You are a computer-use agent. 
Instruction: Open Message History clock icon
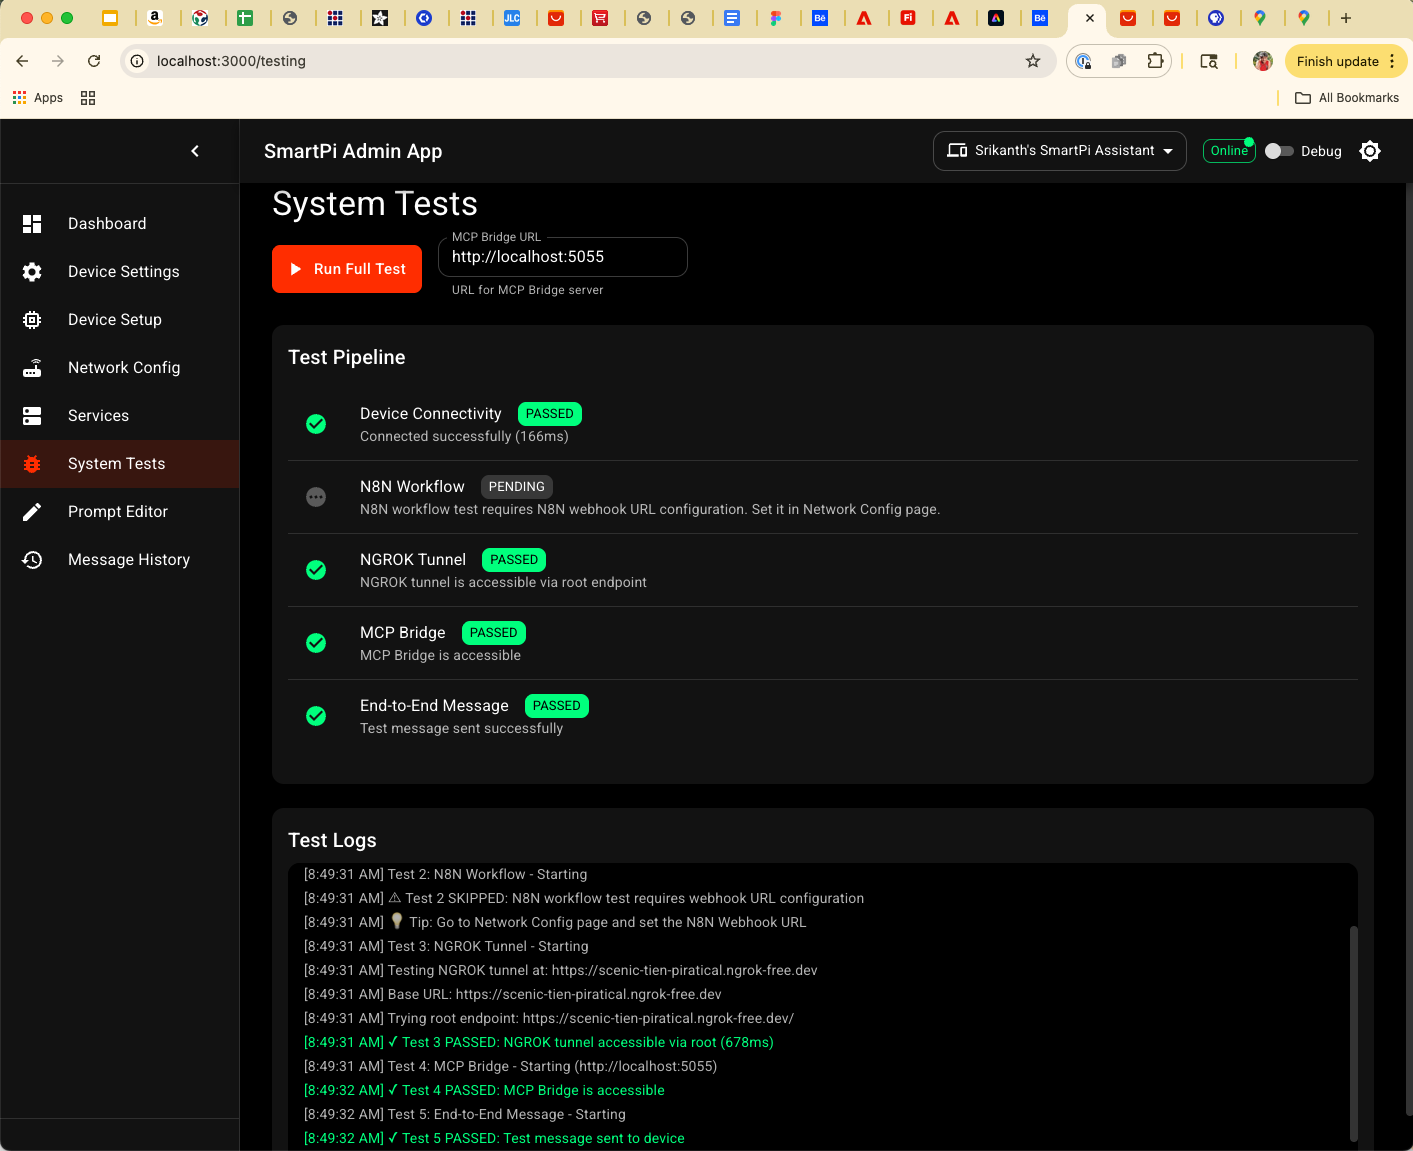32,559
